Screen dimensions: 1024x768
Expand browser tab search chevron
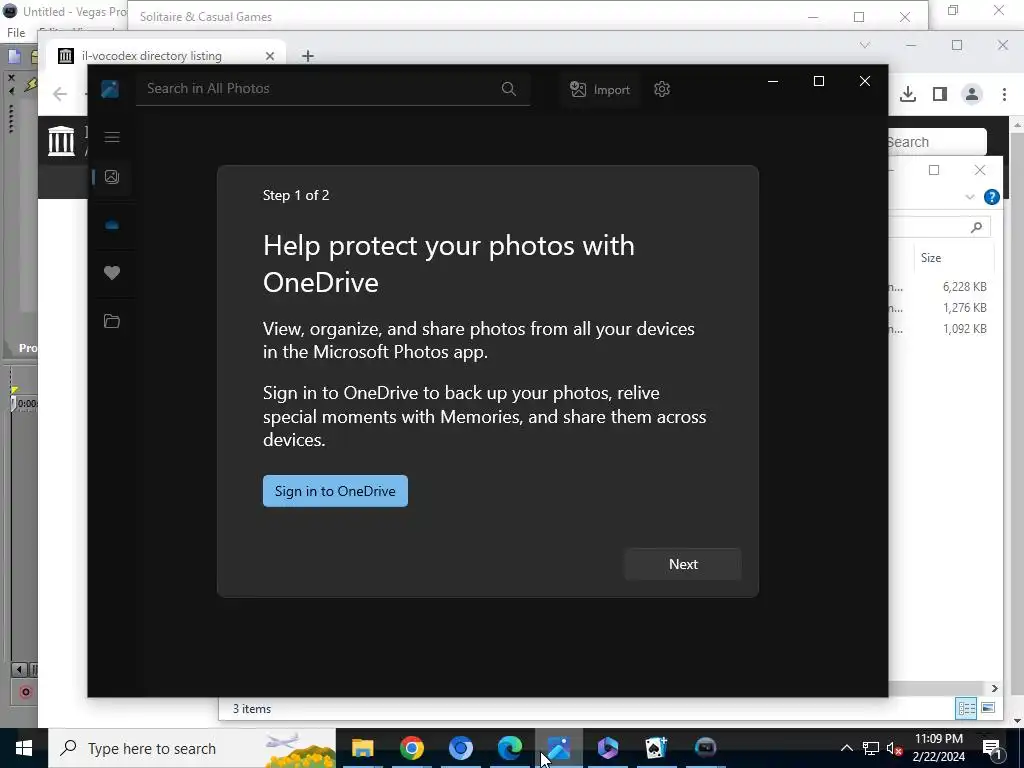coord(865,45)
